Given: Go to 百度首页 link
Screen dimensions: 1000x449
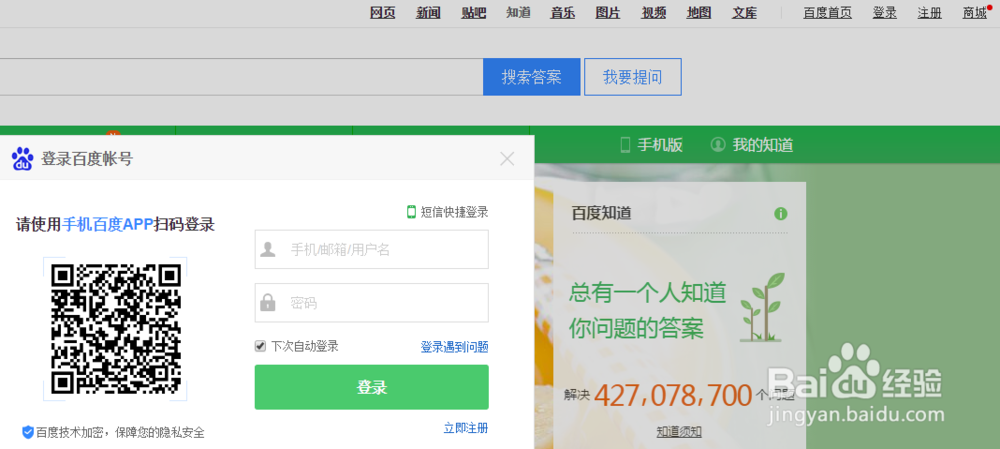Looking at the screenshot, I should point(827,12).
